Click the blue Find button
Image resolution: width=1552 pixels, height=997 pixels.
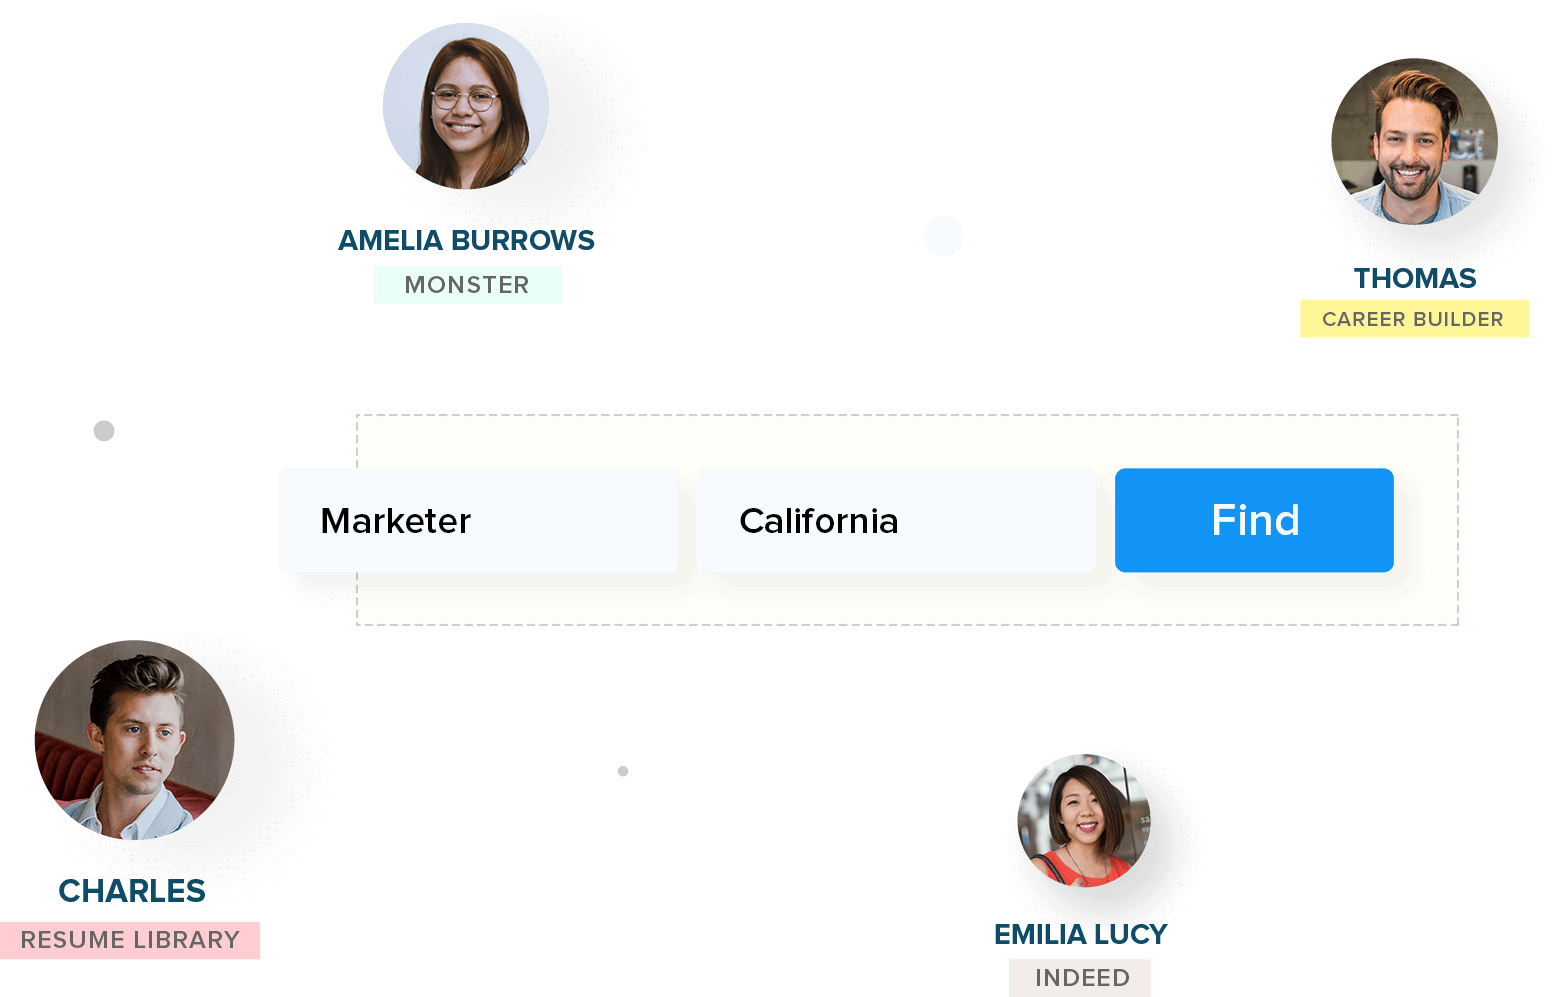point(1254,520)
